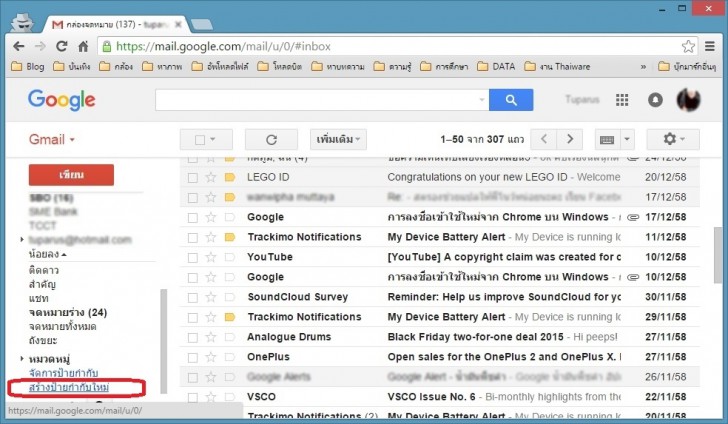Open the input tools dropdown arrow

tap(627, 139)
